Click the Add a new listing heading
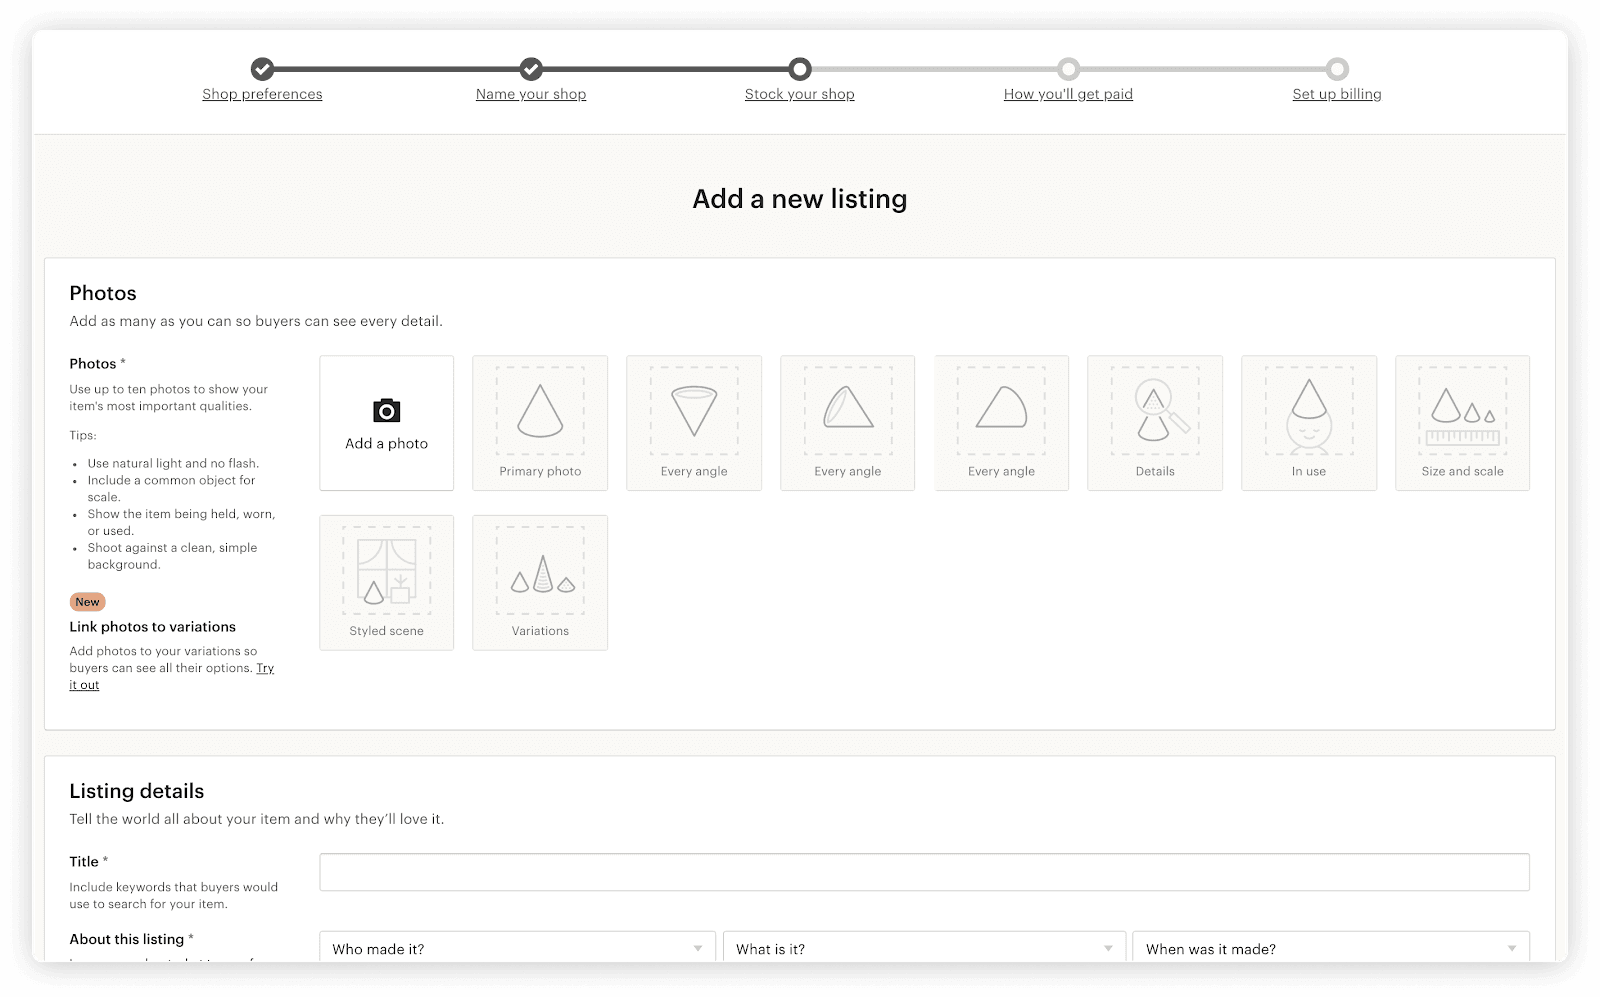This screenshot has height=997, width=1600. 800,199
